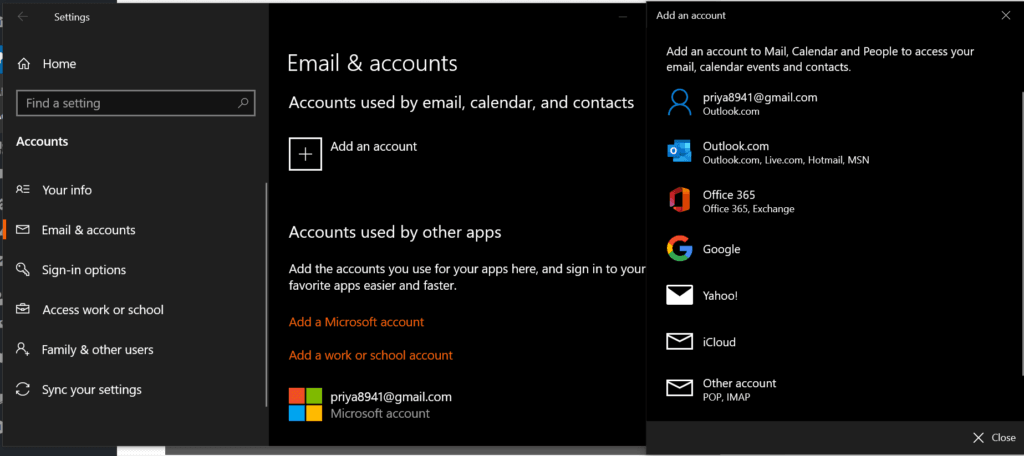This screenshot has height=456, width=1024.
Task: Click Outlook.com, Live.com, Hotmail, MSN subtitle
Action: [786, 160]
